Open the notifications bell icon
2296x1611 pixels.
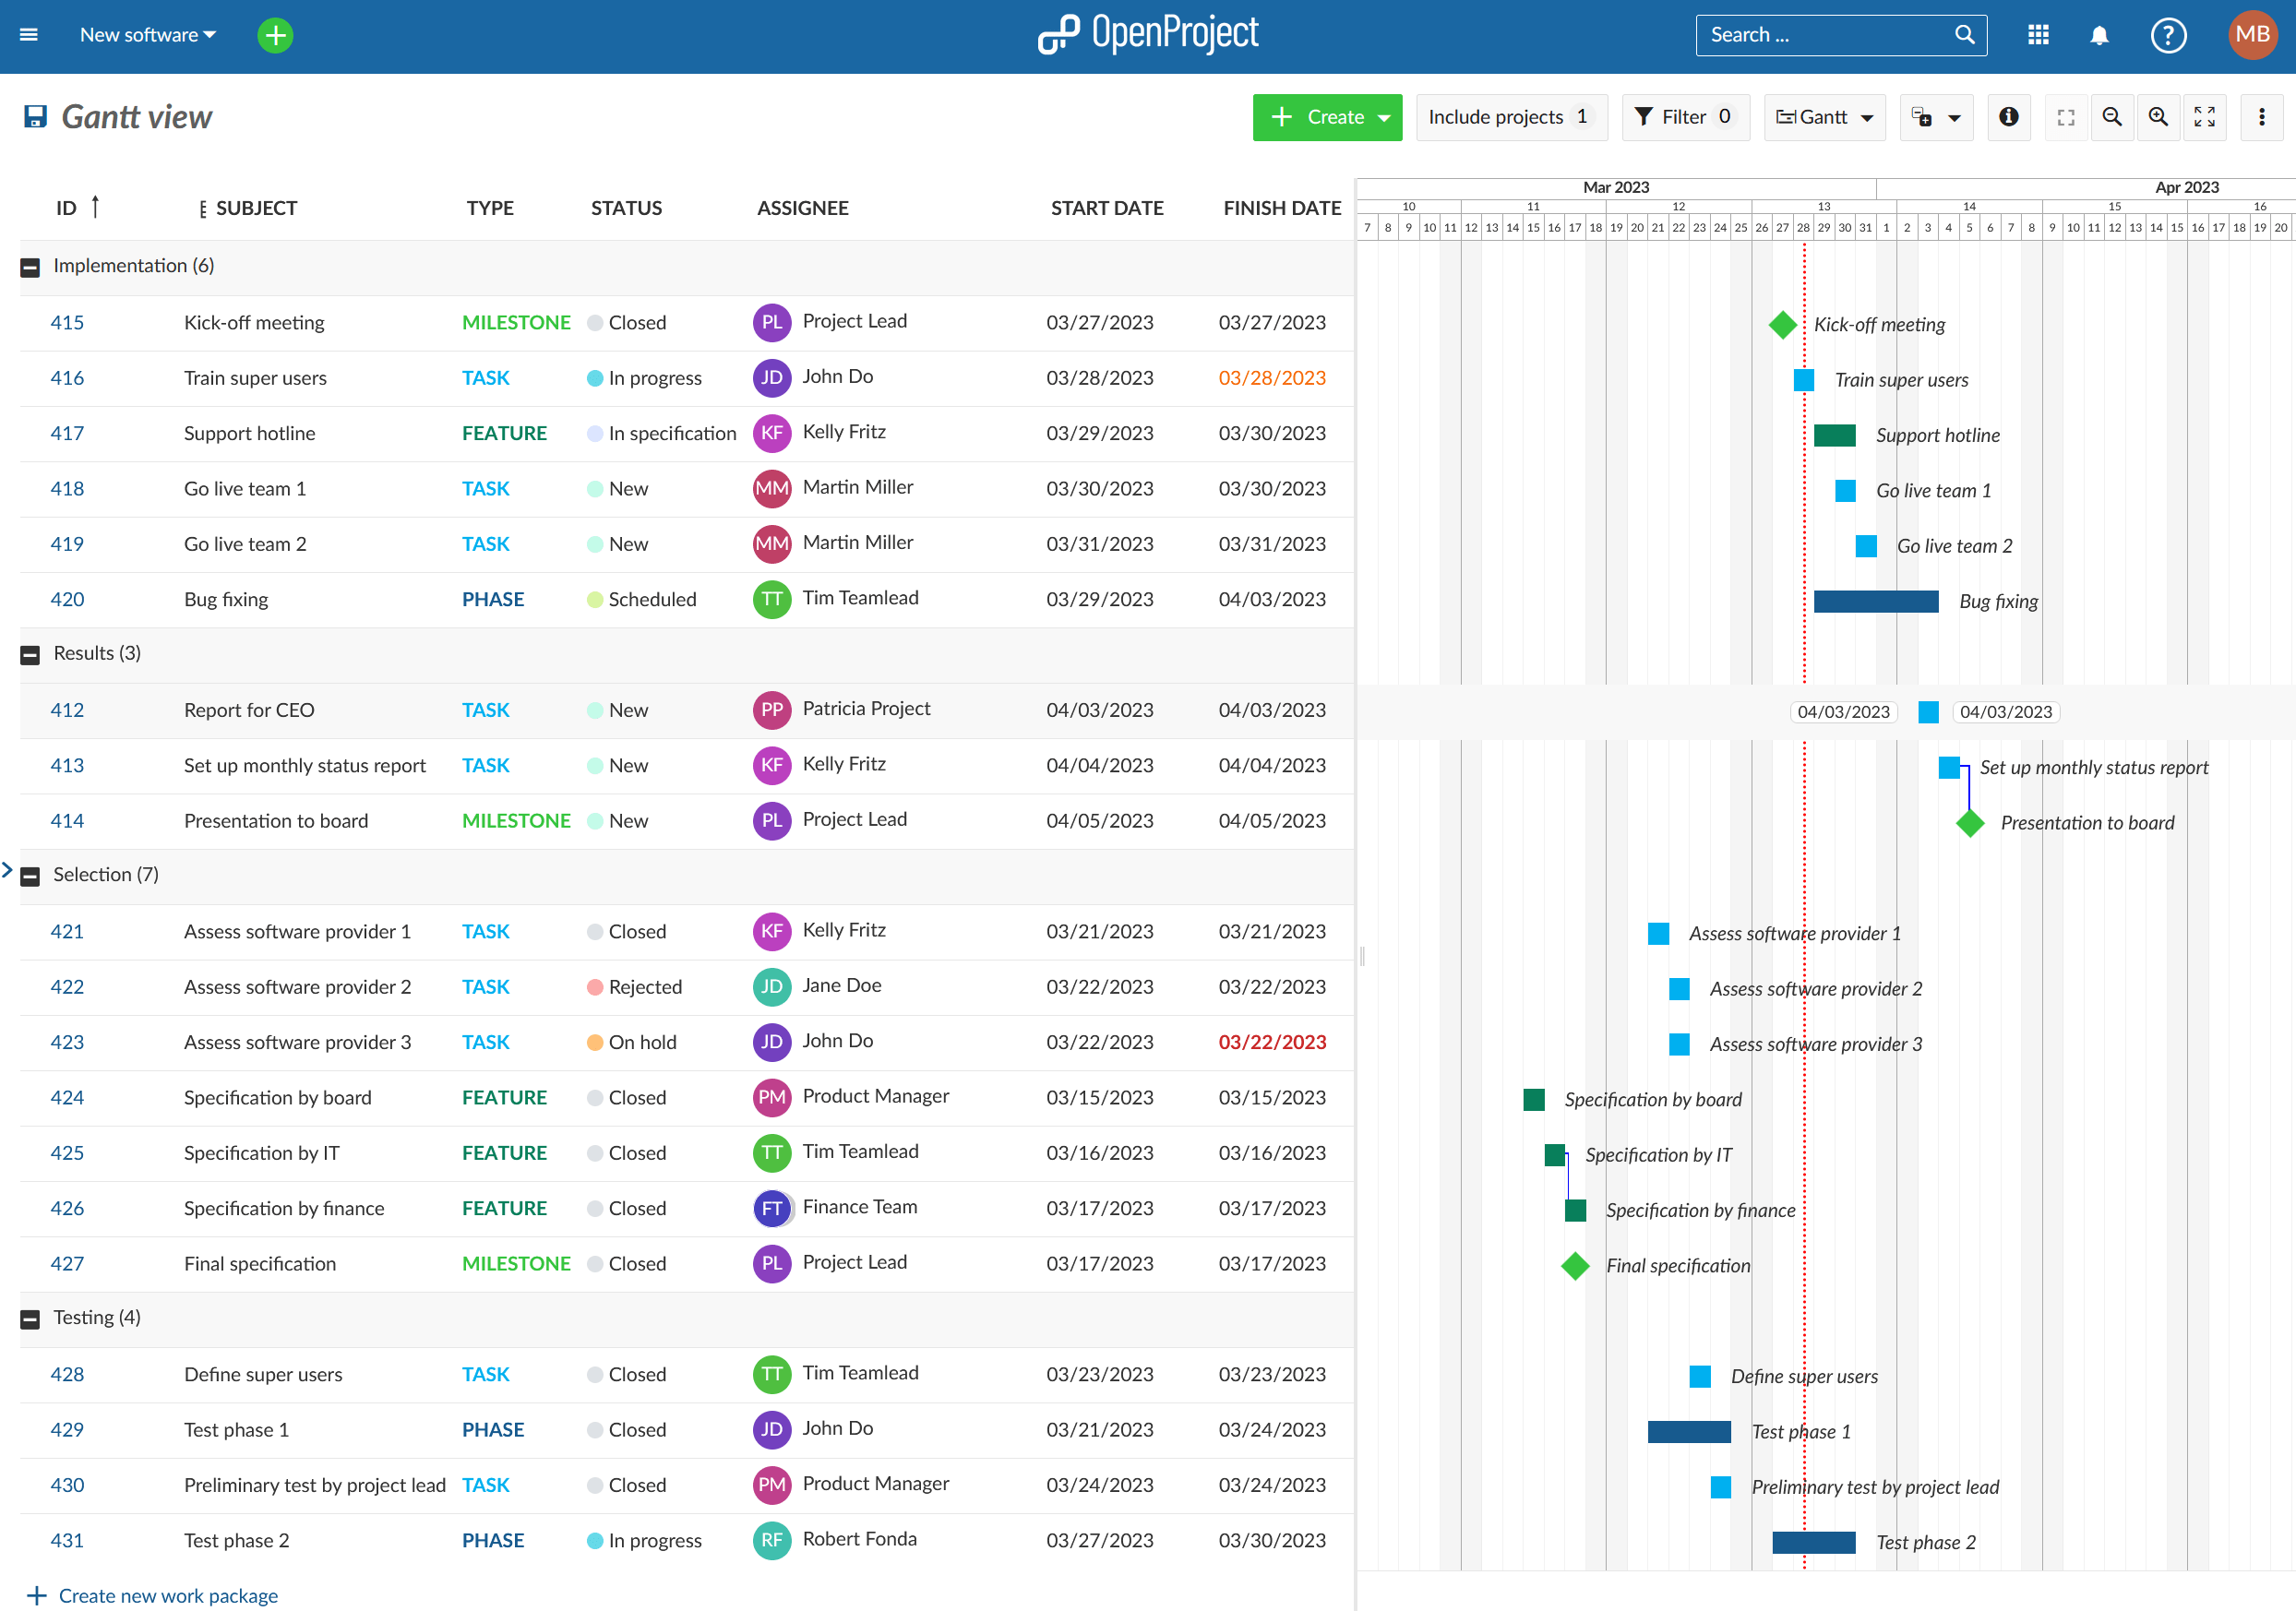(2099, 34)
